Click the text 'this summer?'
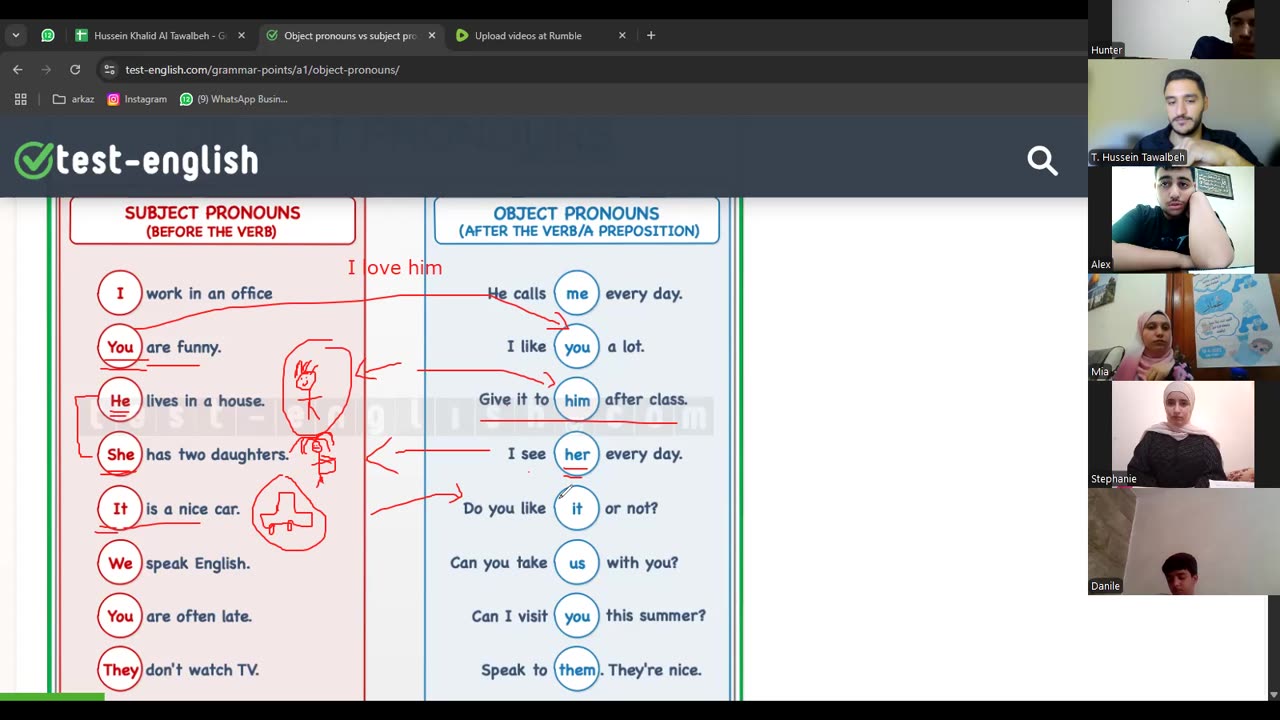1280x720 pixels. coord(656,616)
